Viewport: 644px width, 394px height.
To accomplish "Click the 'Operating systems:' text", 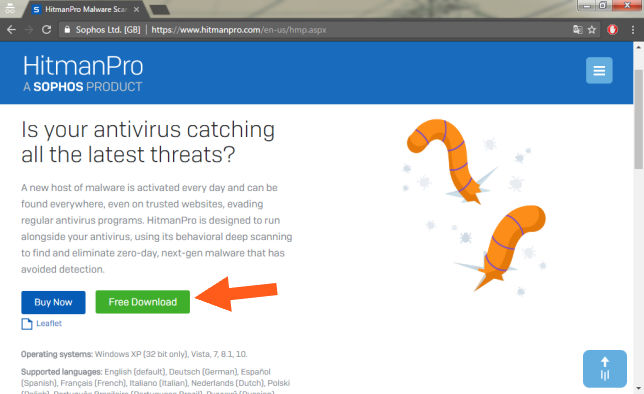I will click(57, 354).
